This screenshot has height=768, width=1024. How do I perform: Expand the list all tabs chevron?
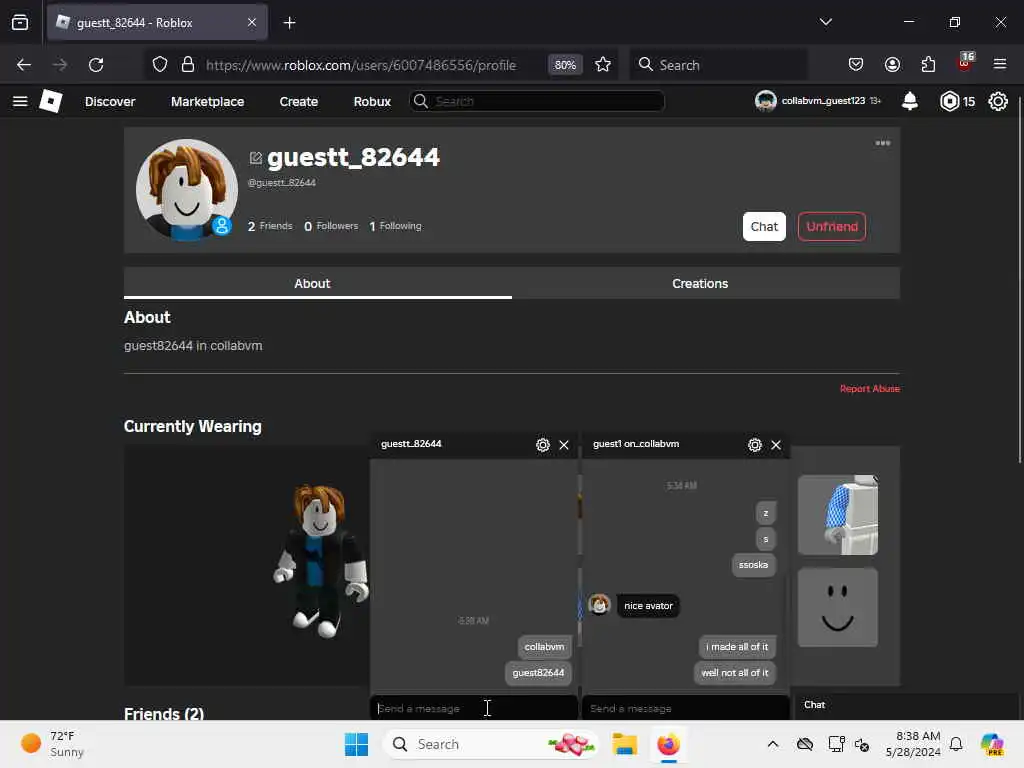click(x=825, y=22)
